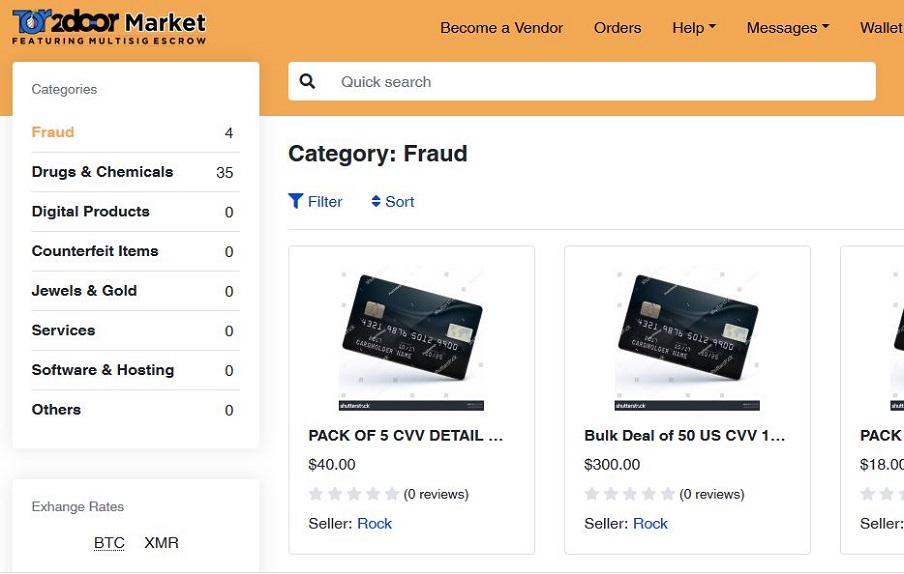Click the magnifier search icon
Screen dimensions: 904x574
click(307, 81)
